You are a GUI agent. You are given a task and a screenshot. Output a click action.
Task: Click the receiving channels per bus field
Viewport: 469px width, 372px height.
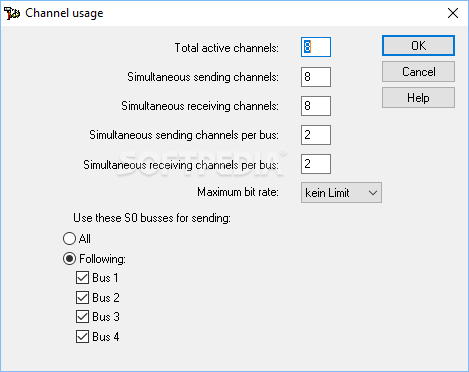[316, 164]
